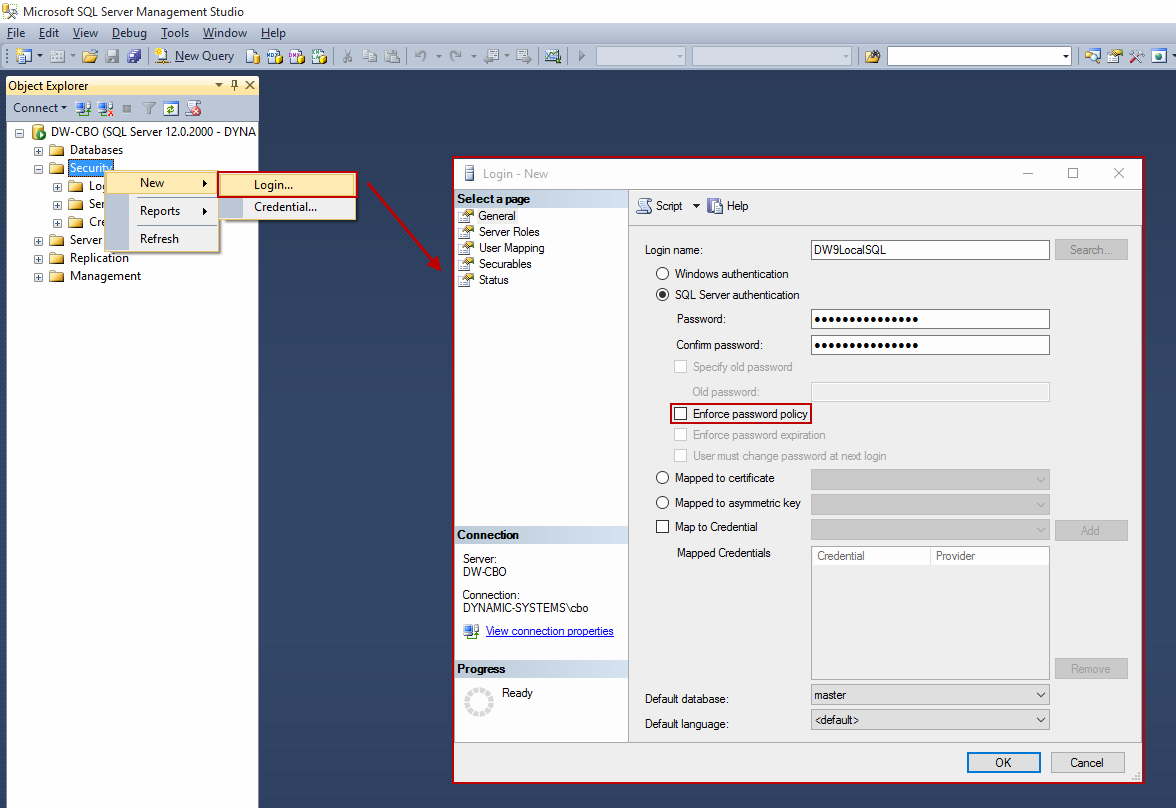Open the Default database dropdown
Viewport: 1176px width, 808px height.
tap(930, 695)
